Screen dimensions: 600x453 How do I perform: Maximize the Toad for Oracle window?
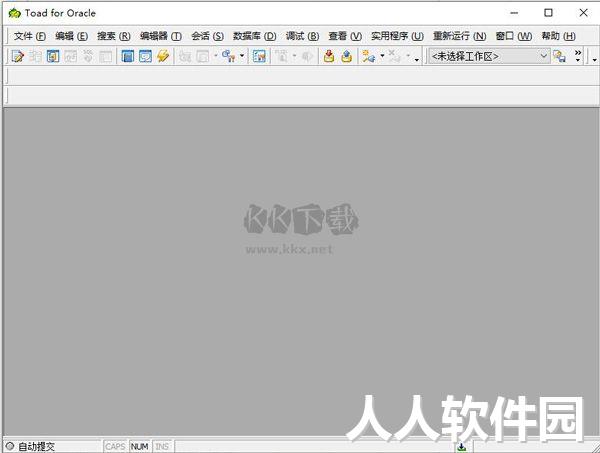548,13
